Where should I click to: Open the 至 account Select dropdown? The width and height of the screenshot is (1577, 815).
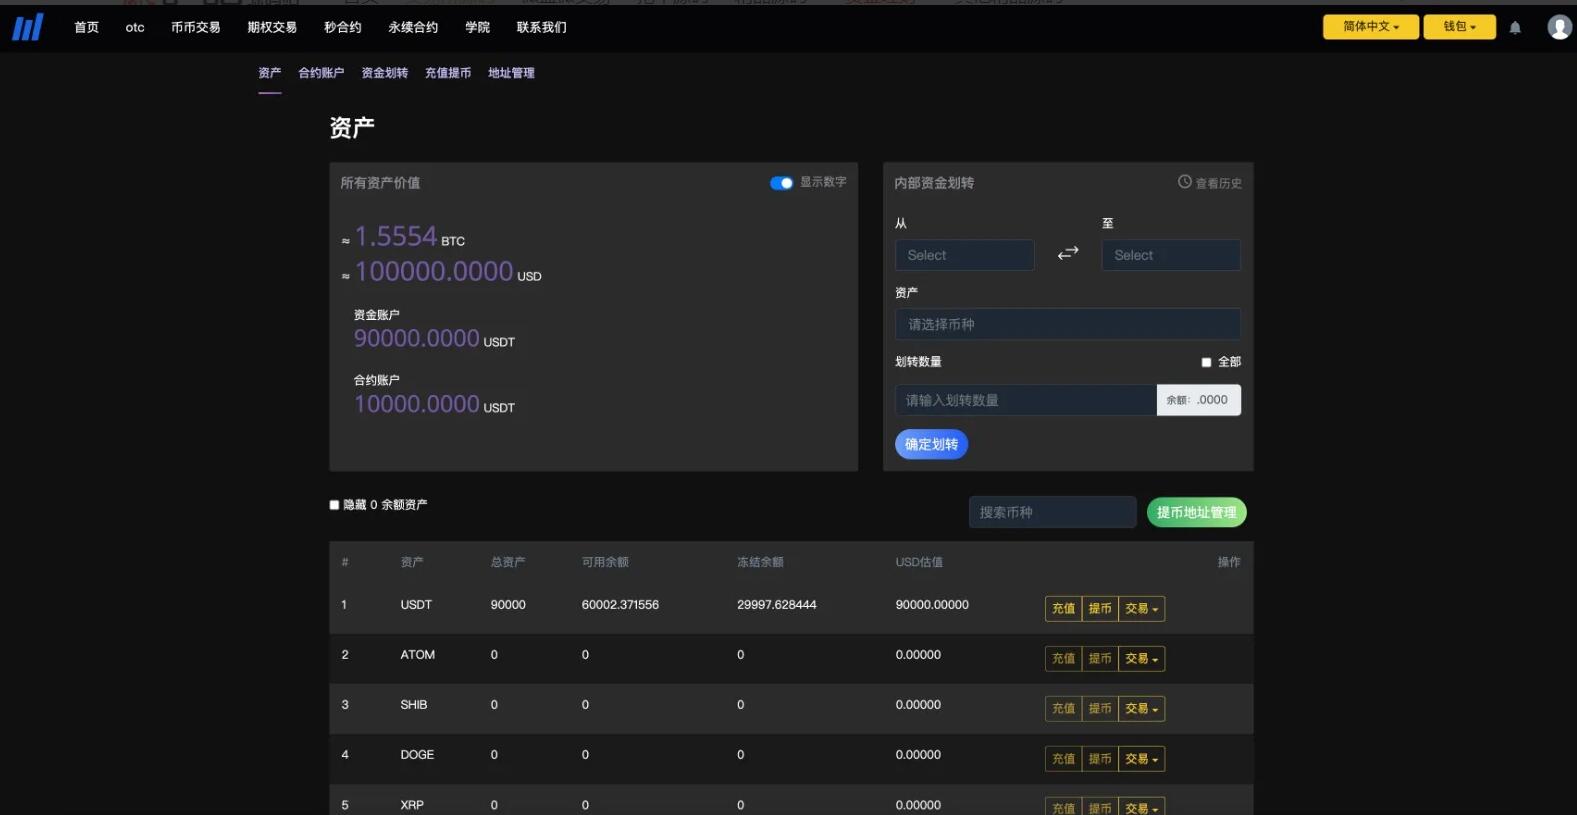(x=1170, y=255)
